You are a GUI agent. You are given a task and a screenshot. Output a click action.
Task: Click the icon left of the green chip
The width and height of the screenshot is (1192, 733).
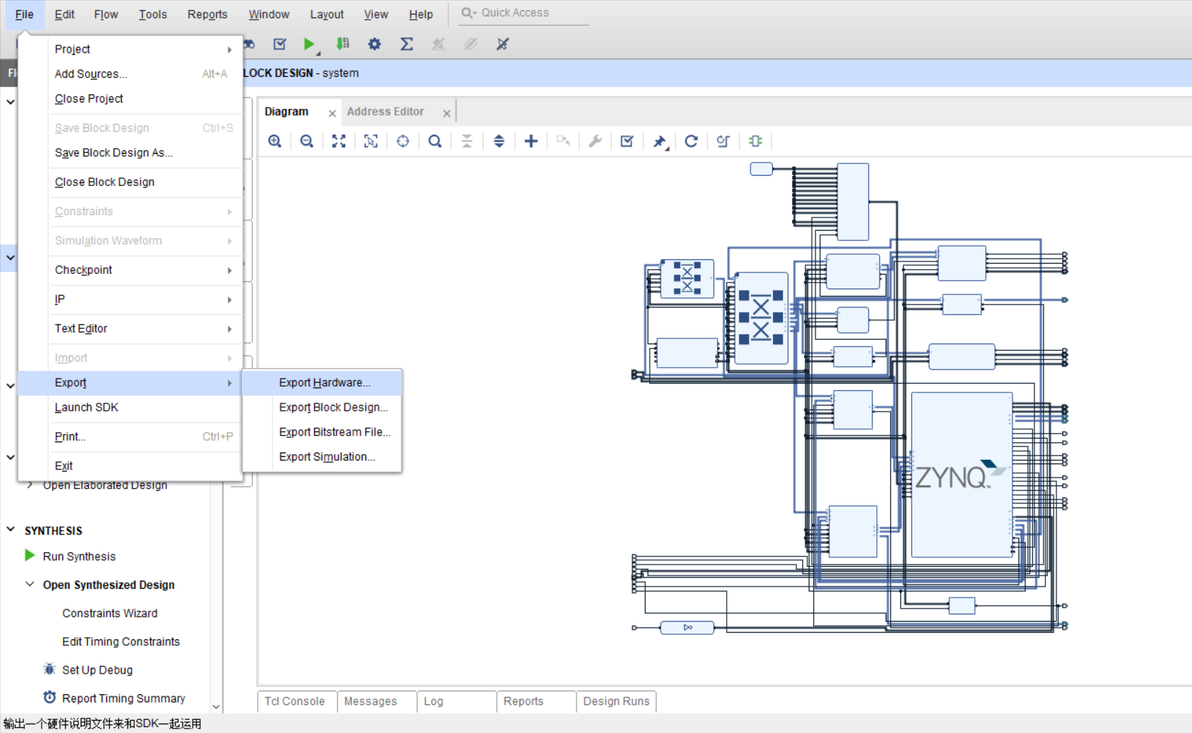[723, 141]
